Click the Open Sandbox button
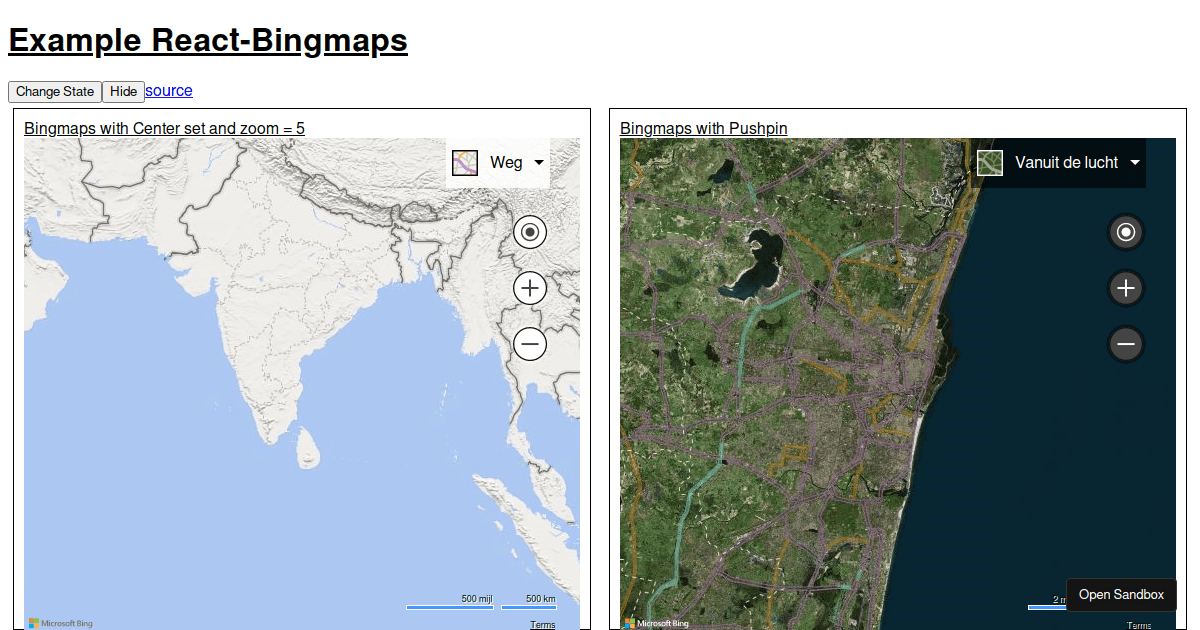This screenshot has height=630, width=1200. pos(1121,594)
